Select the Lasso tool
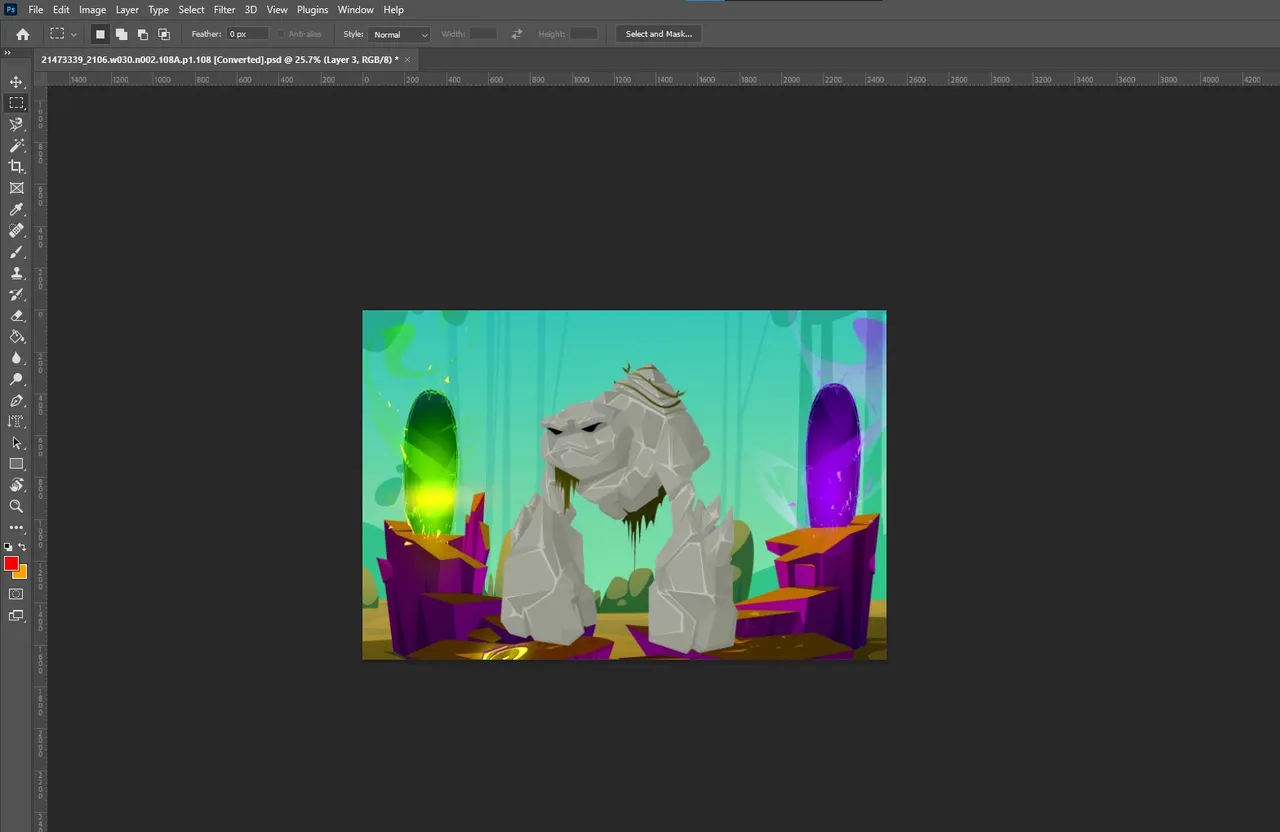 point(16,124)
